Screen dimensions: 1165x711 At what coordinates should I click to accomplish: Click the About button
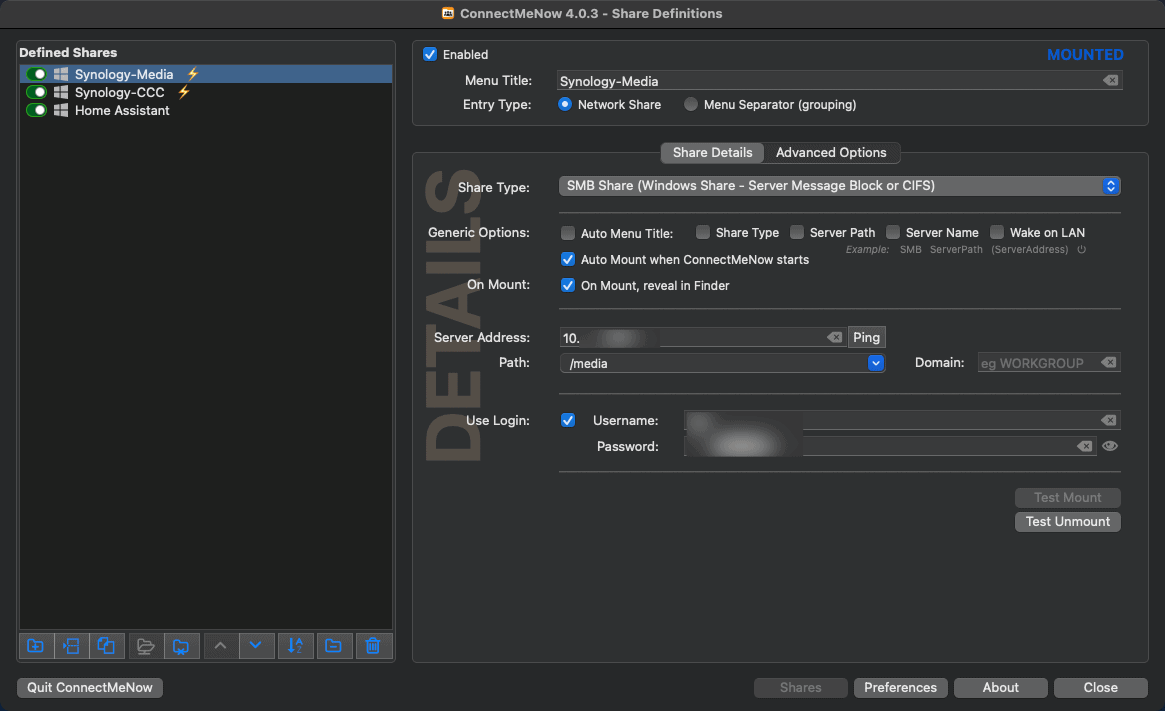(1001, 687)
